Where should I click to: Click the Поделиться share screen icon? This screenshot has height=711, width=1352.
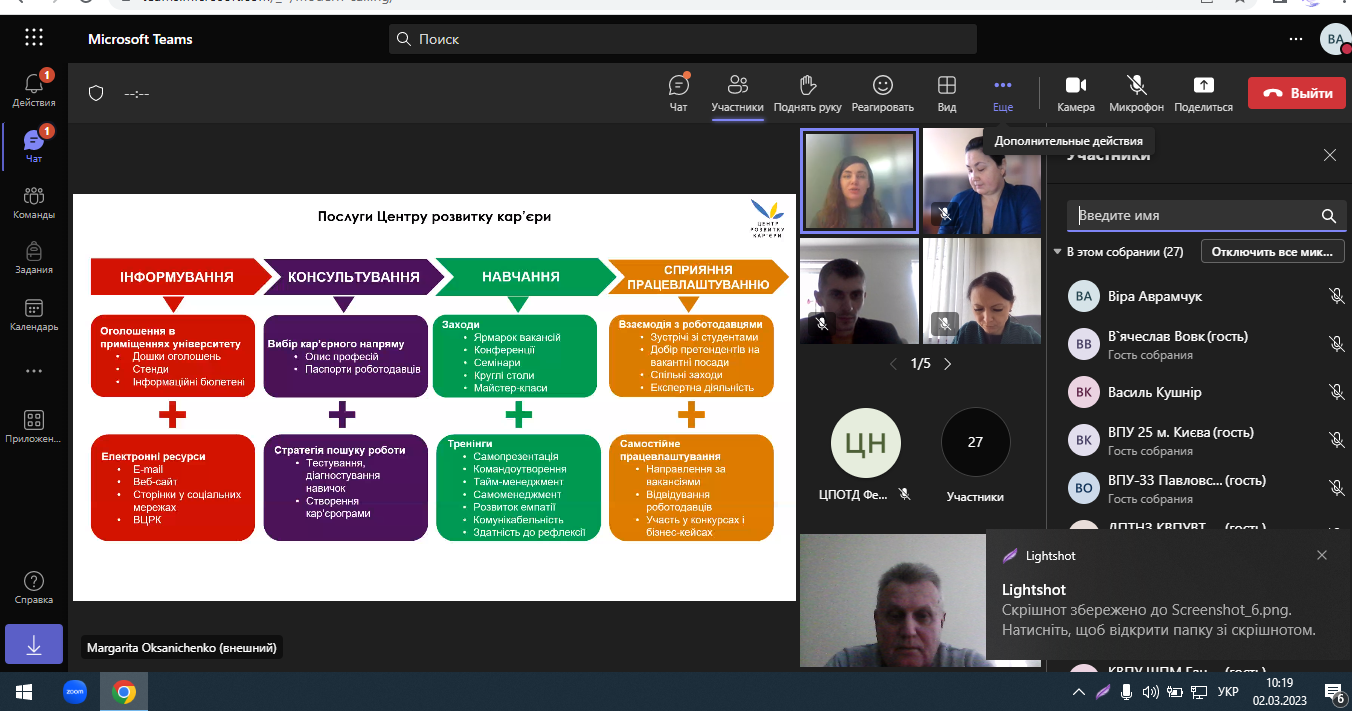pos(1204,92)
